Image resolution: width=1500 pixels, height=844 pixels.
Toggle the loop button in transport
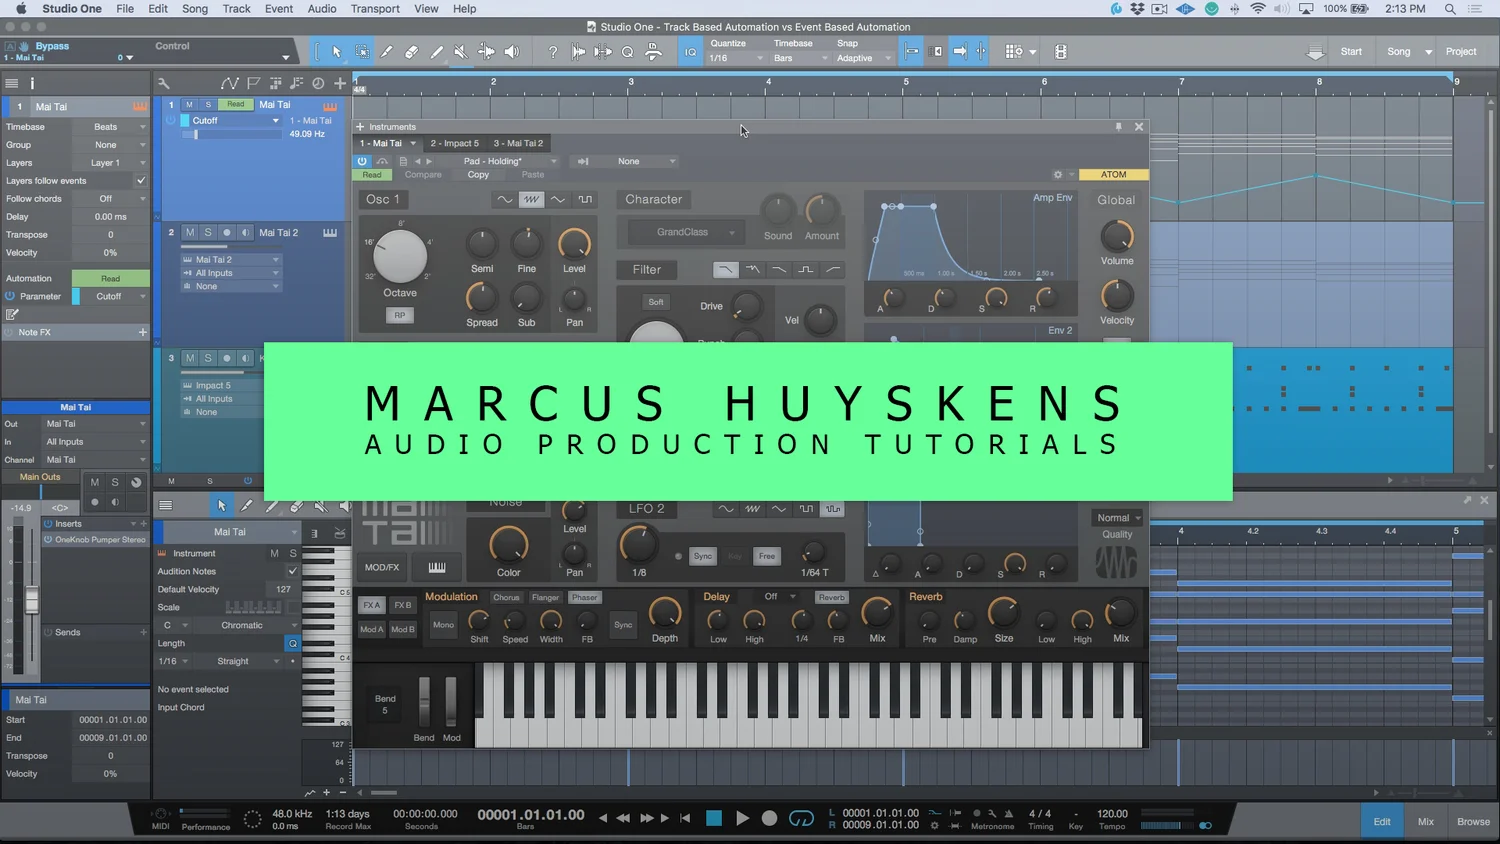point(801,818)
